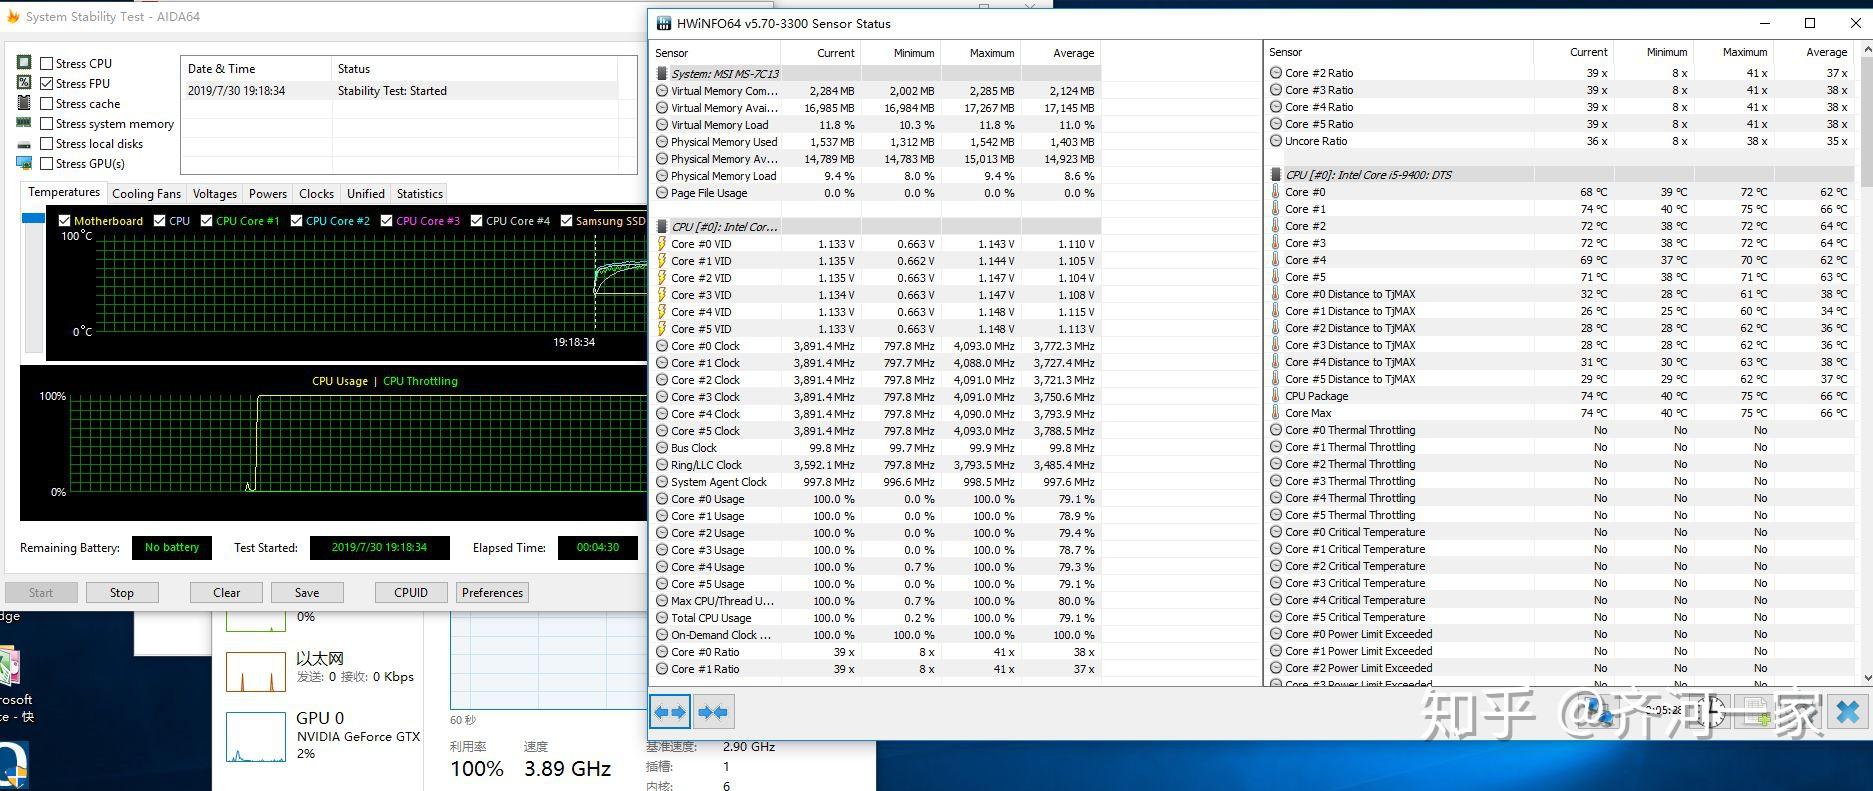1873x791 pixels.
Task: Enable the Stress GPU(s) checkbox
Action: click(46, 163)
